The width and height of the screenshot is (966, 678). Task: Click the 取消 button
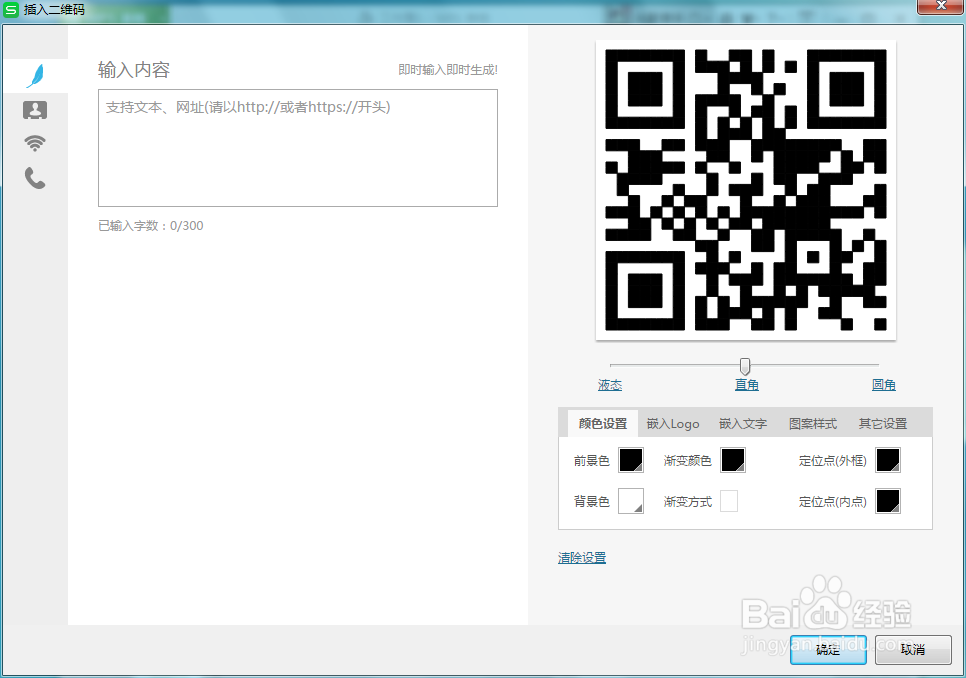coord(913,650)
